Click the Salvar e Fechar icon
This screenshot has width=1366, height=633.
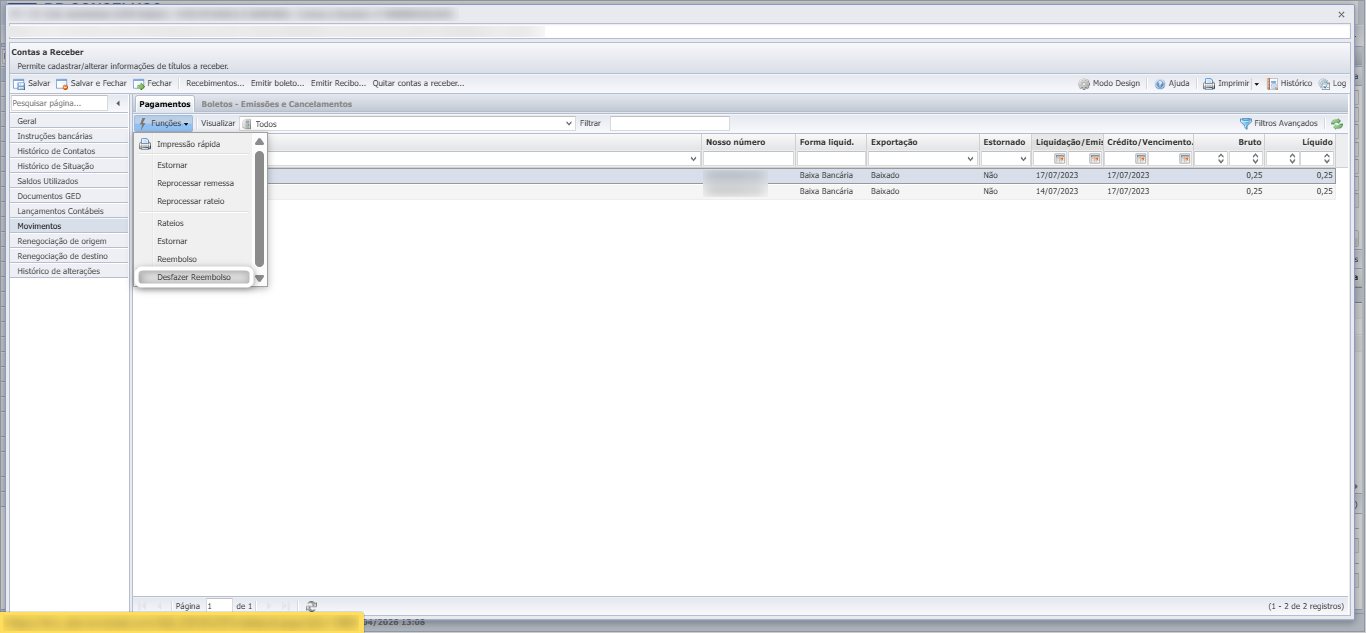coord(62,84)
